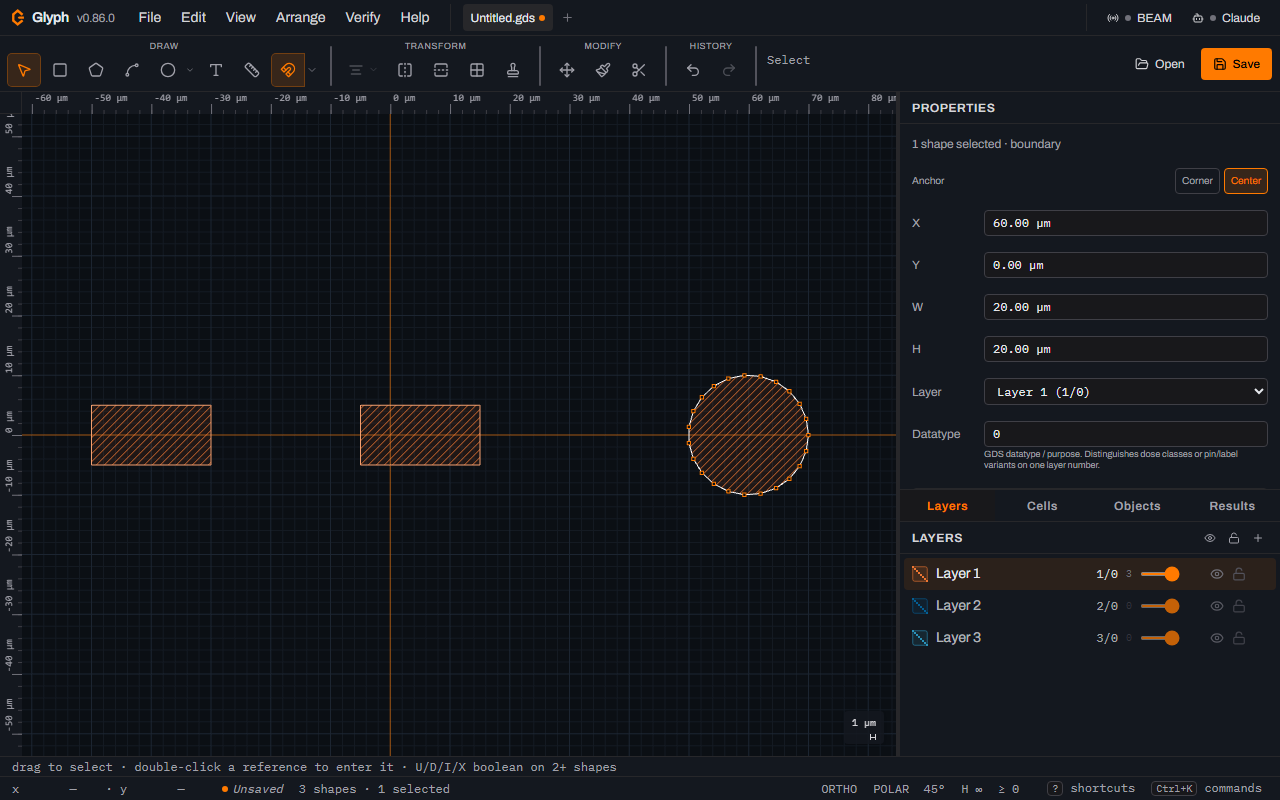
Task: Click the Open file button
Action: [1160, 64]
